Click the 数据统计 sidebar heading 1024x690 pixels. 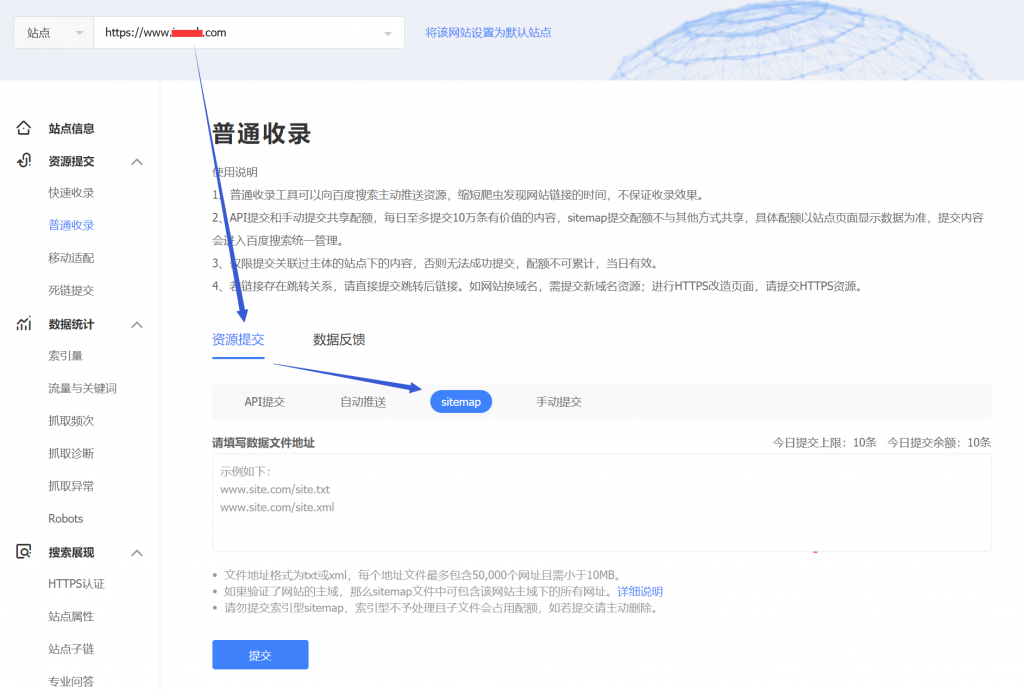point(71,324)
